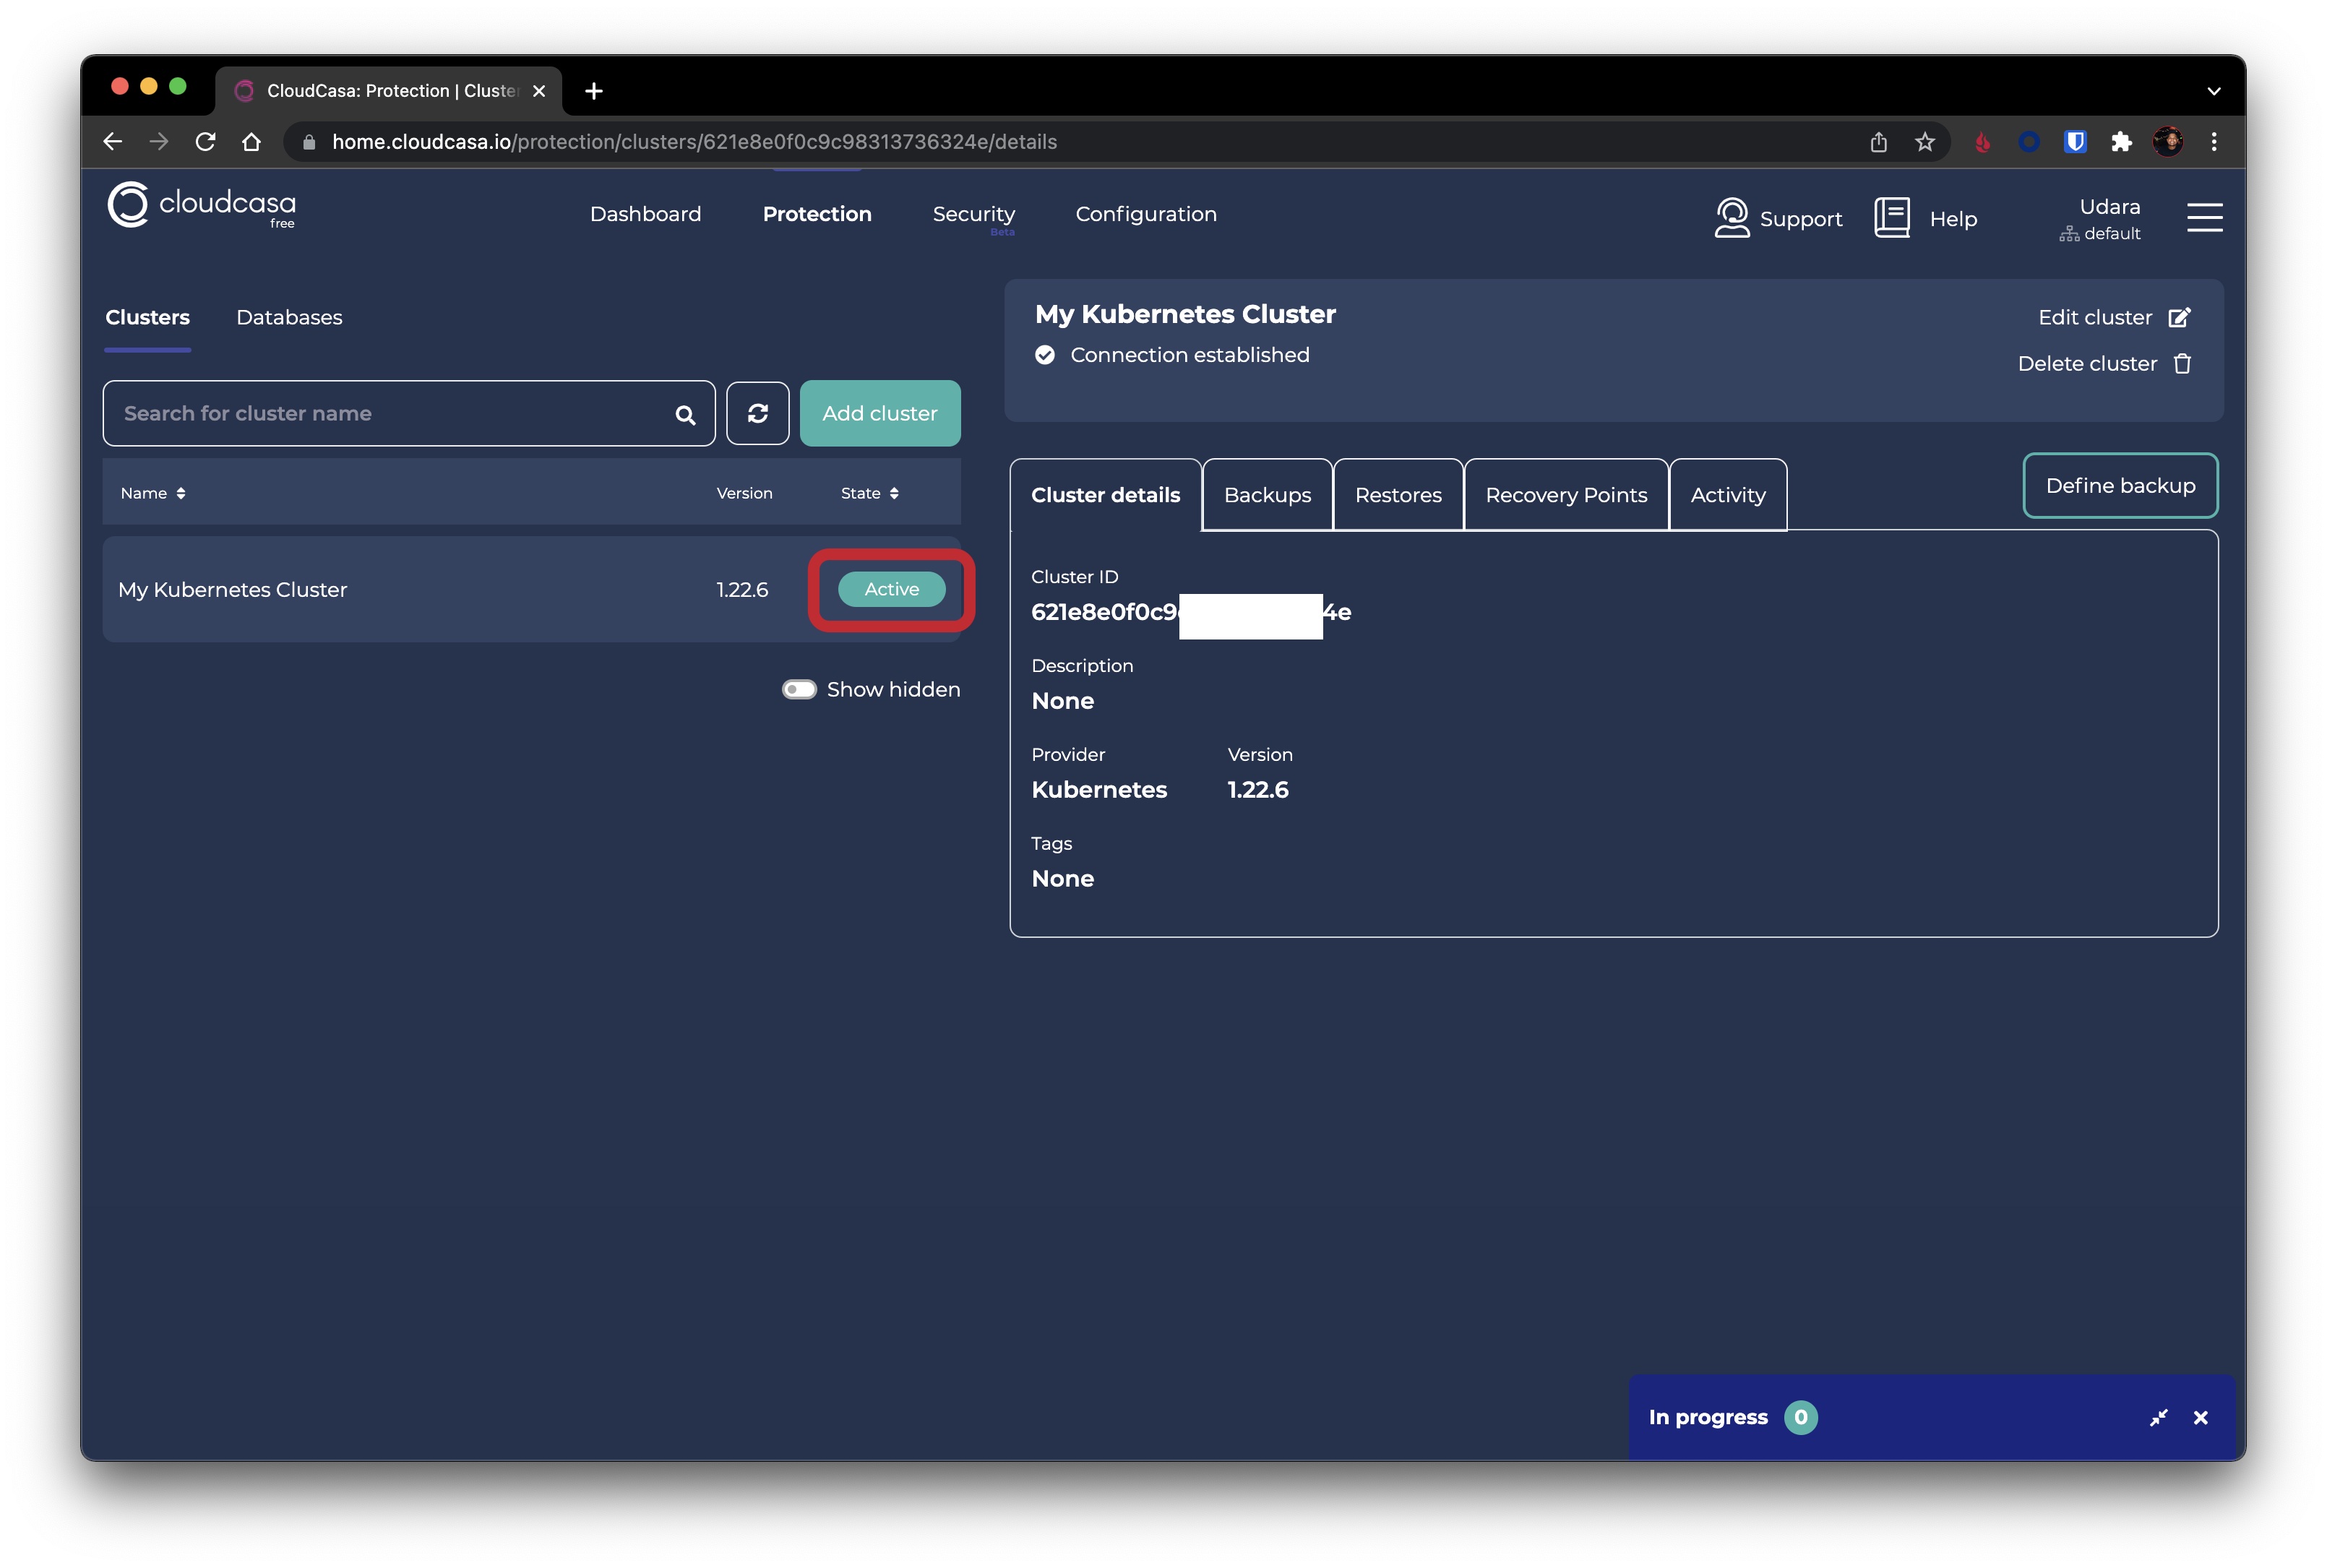Click the Version column header
This screenshot has height=1568, width=2327.
[x=744, y=493]
